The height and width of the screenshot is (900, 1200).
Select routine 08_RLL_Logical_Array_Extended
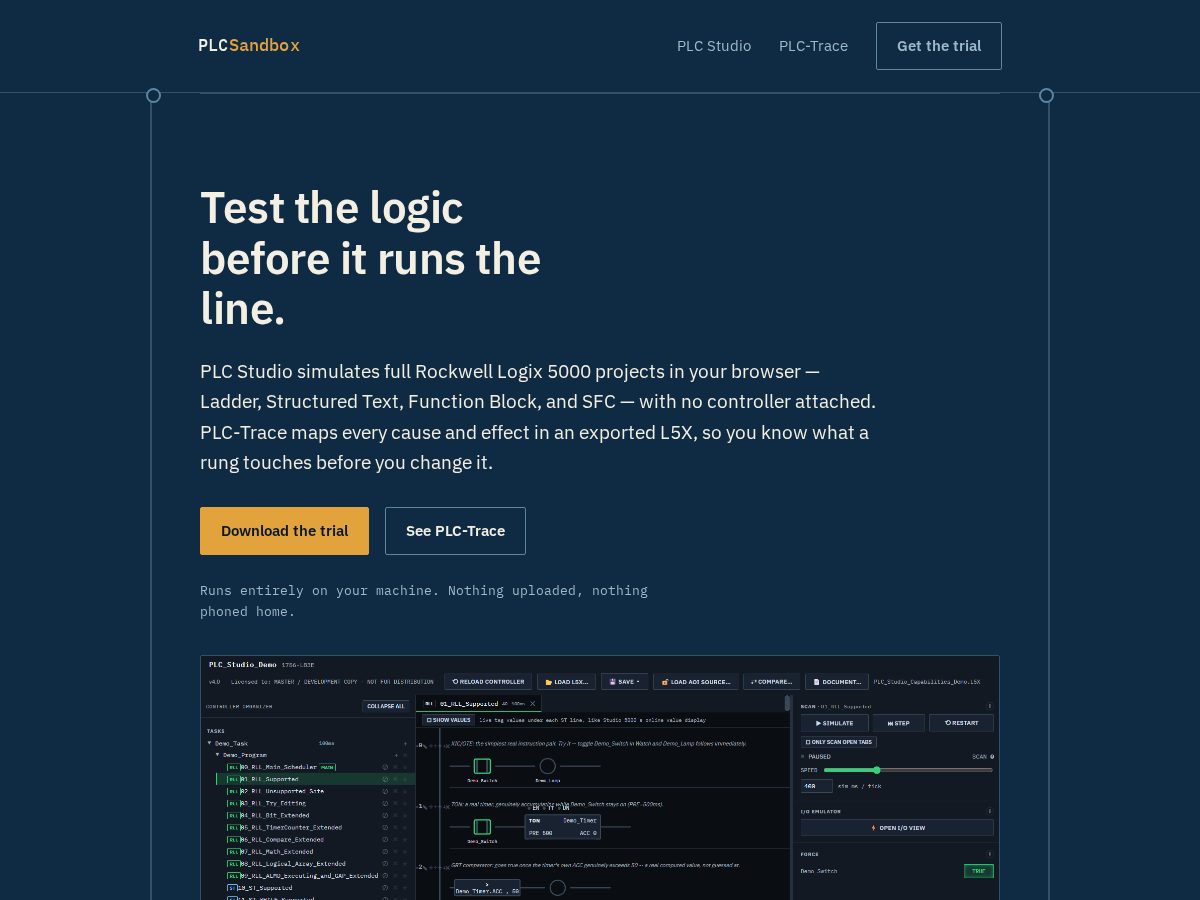click(x=292, y=863)
